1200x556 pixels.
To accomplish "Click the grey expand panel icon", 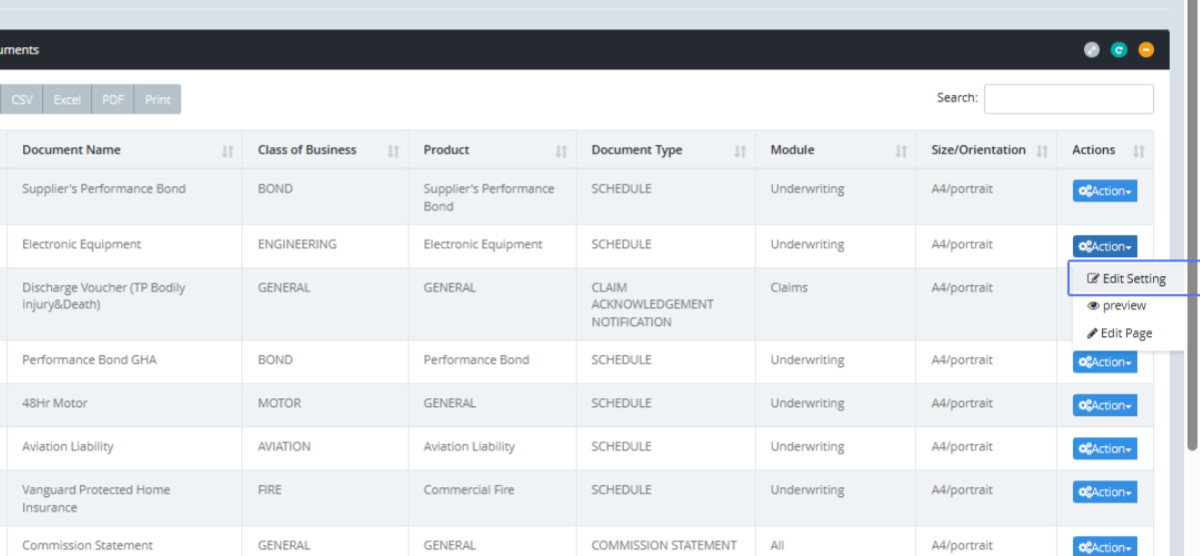I will click(x=1092, y=50).
